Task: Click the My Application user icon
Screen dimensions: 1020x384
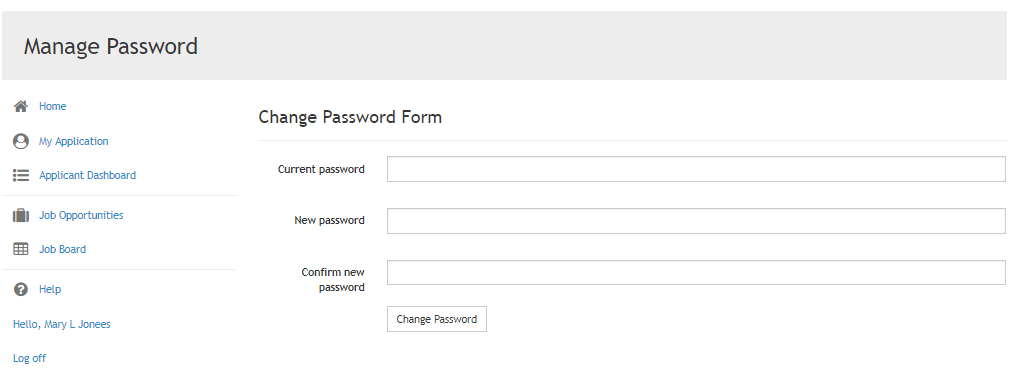Action: coord(21,141)
